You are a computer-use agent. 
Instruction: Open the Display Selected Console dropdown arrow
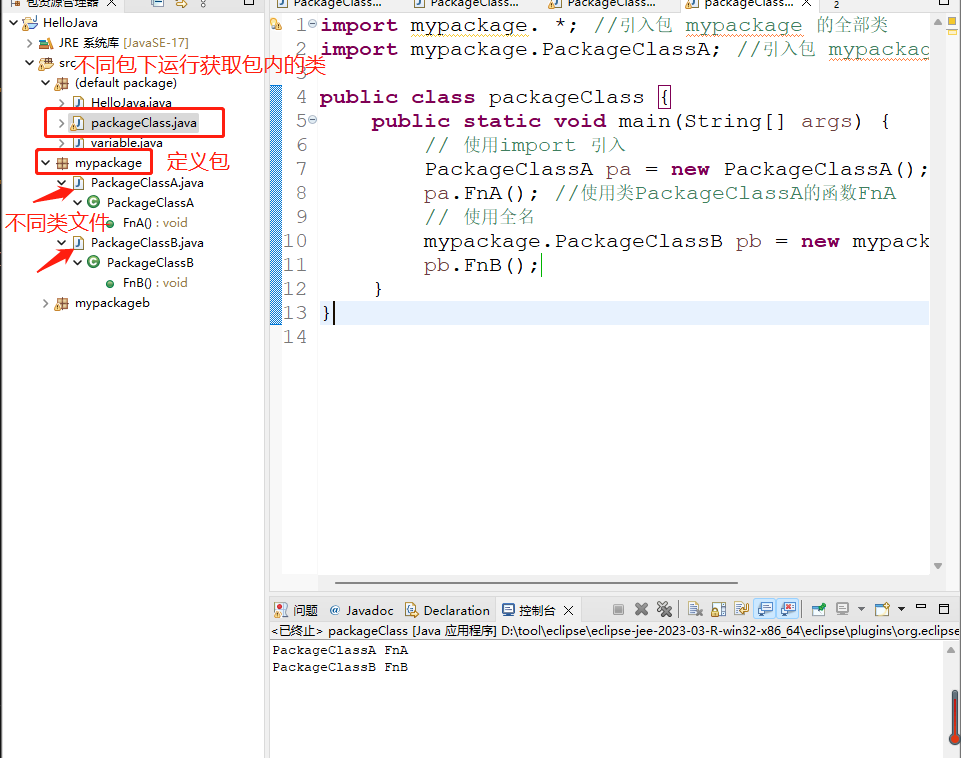click(861, 609)
